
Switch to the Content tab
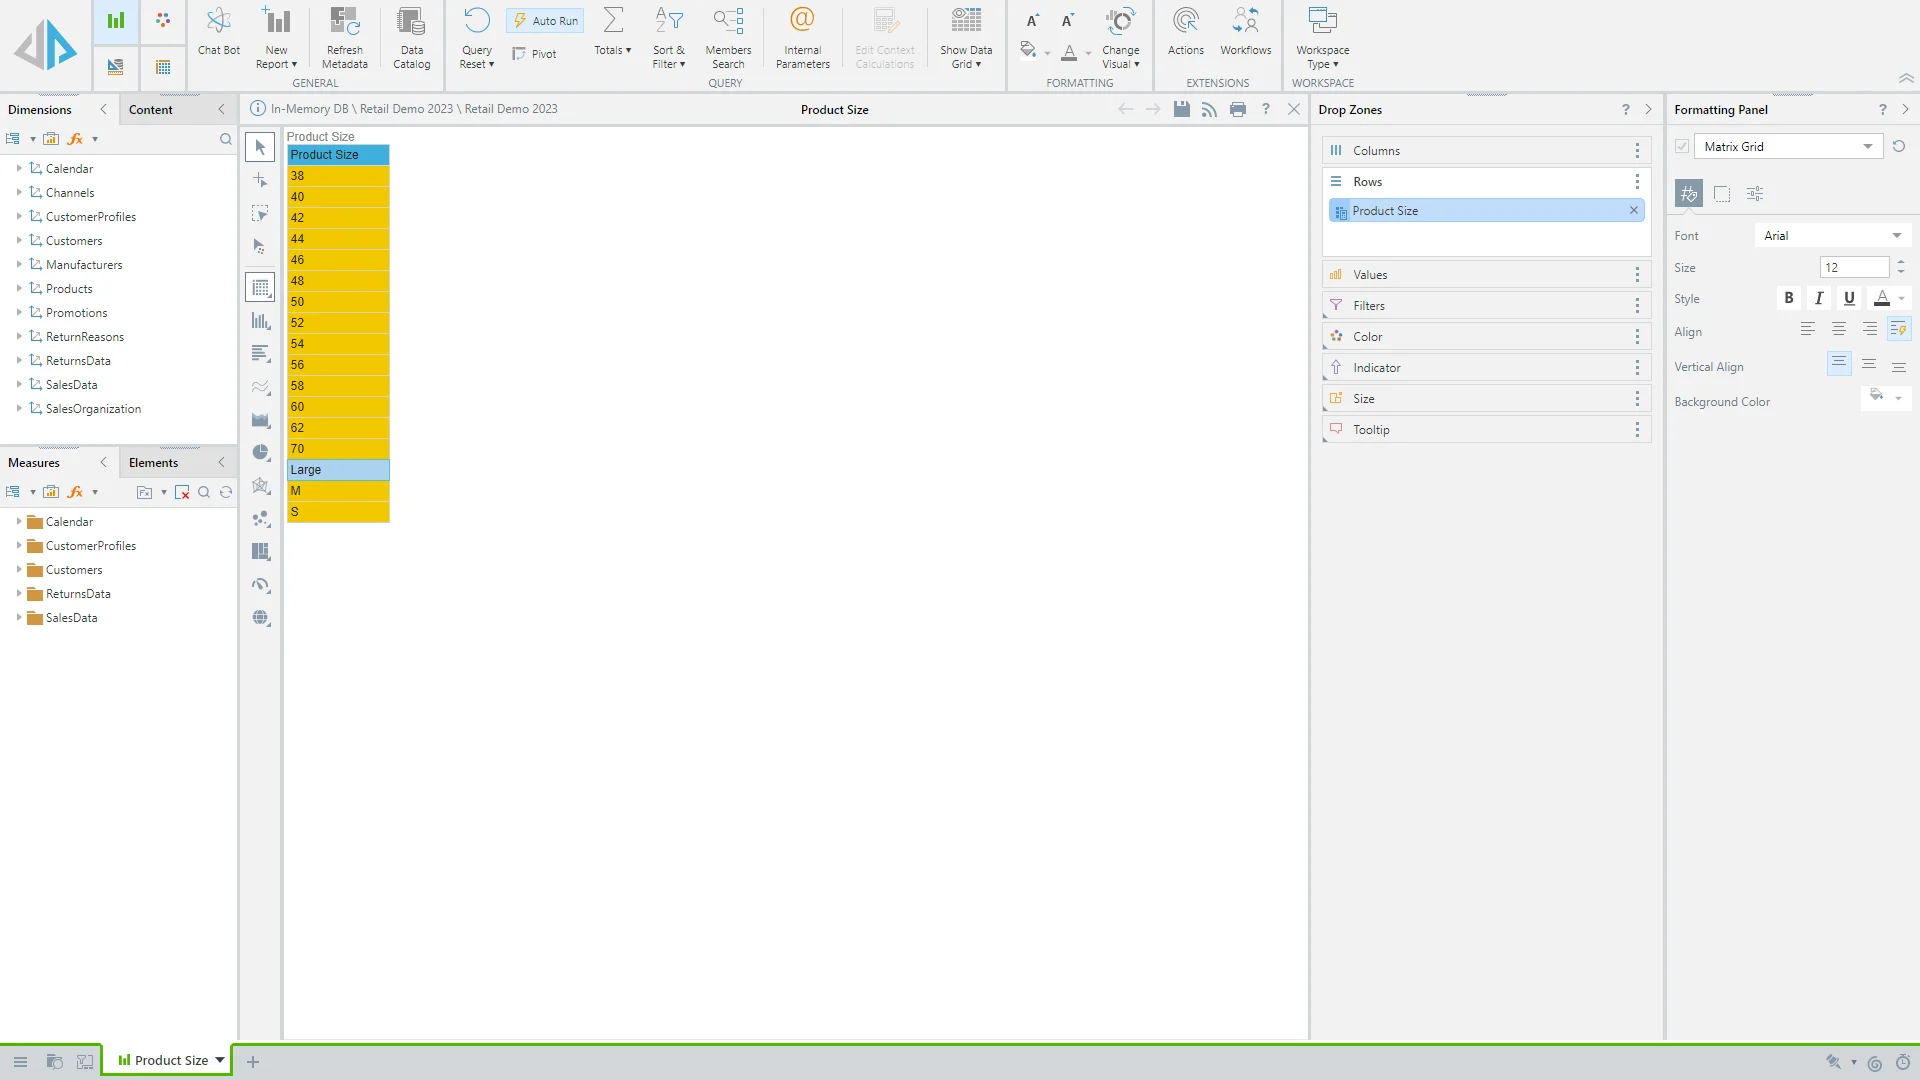tap(151, 110)
